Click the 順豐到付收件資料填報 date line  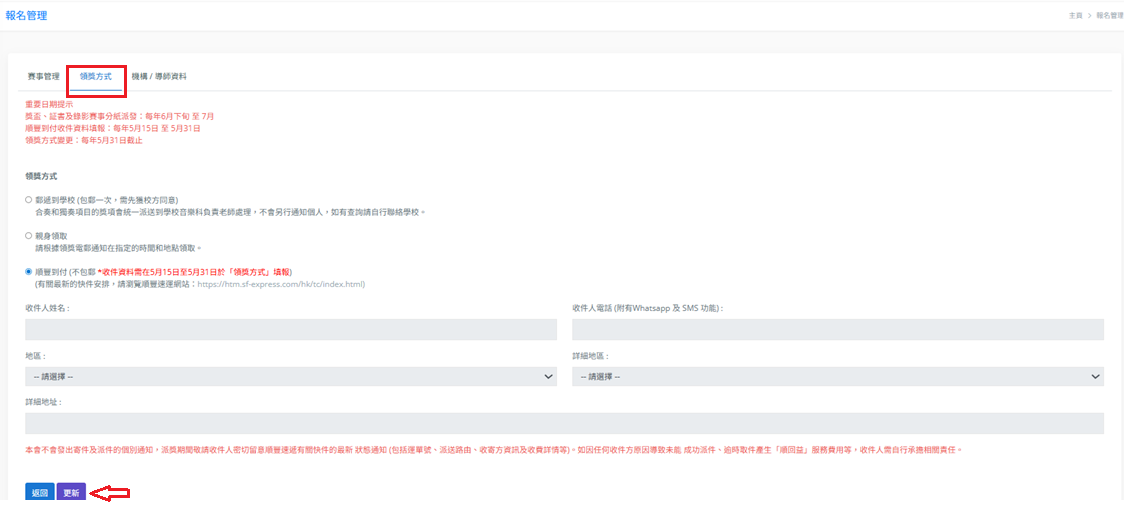[x=113, y=128]
